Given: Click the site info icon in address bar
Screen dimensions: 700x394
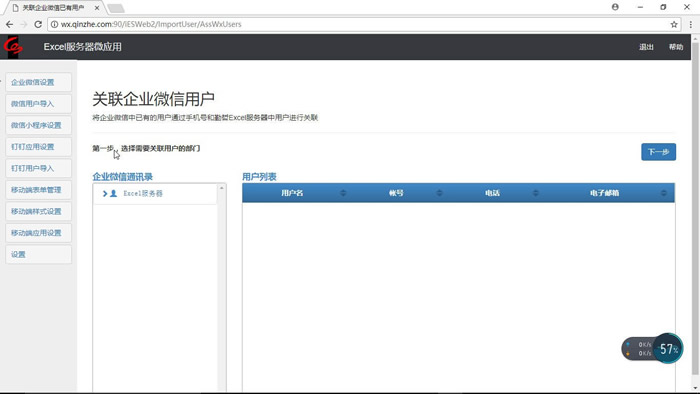Looking at the screenshot, I should point(54,24).
